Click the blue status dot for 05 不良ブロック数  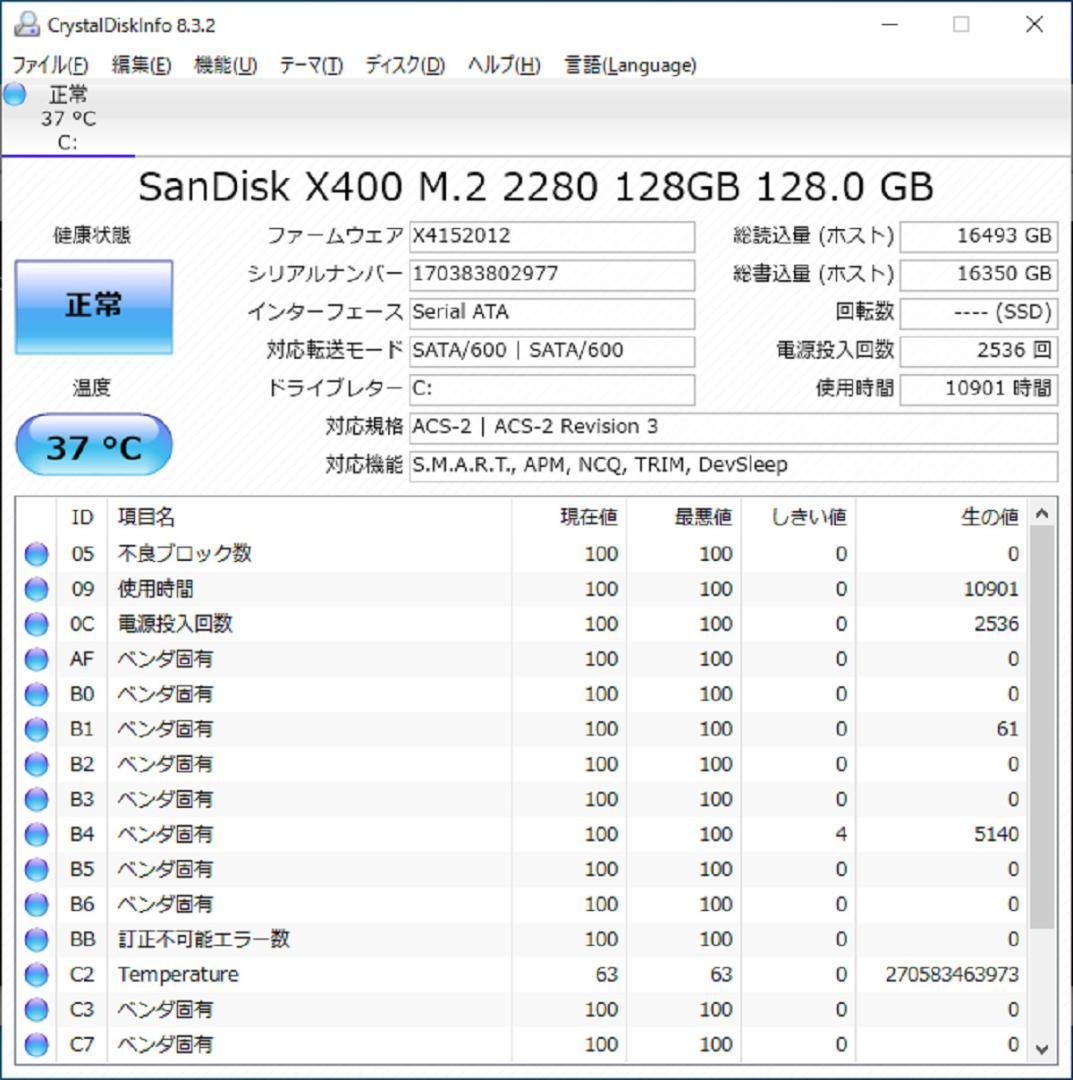pyautogui.click(x=35, y=553)
